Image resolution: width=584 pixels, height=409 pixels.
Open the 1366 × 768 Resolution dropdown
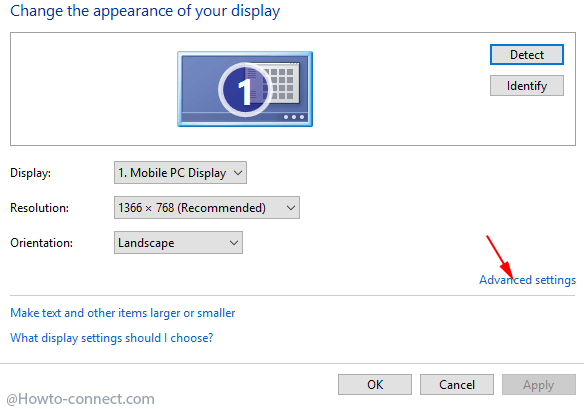pyautogui.click(x=207, y=207)
